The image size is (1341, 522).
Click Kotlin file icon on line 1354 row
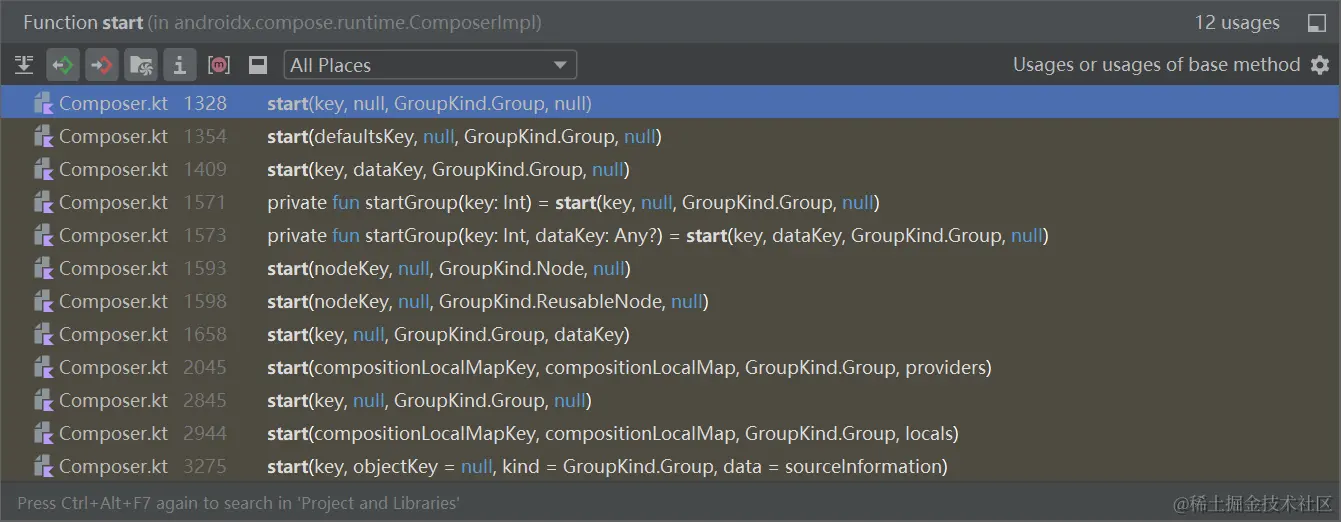tap(43, 136)
